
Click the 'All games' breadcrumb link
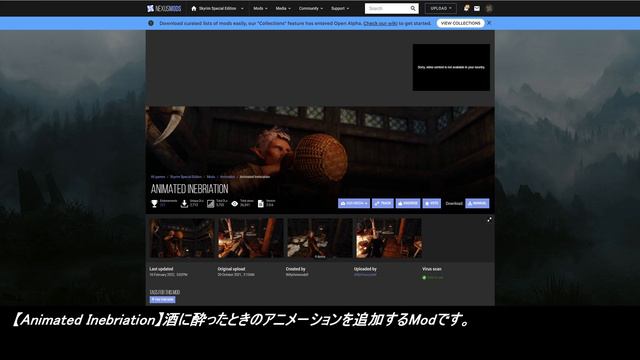click(x=158, y=177)
